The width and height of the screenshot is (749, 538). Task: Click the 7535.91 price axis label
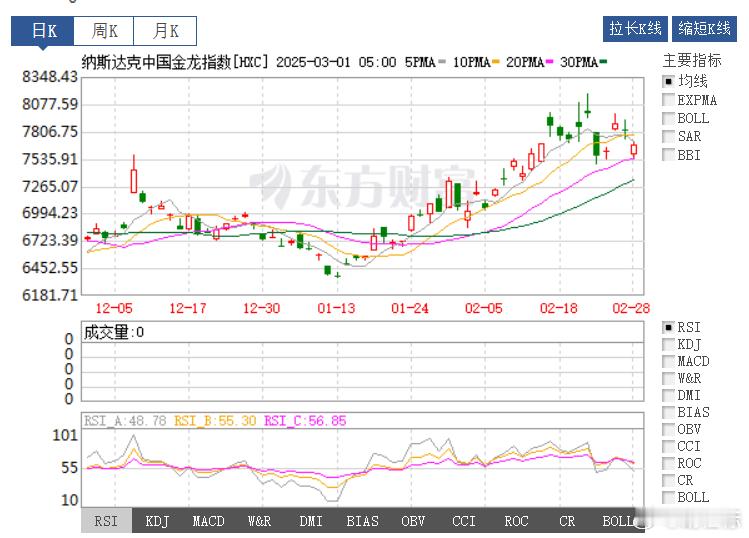pyautogui.click(x=50, y=159)
